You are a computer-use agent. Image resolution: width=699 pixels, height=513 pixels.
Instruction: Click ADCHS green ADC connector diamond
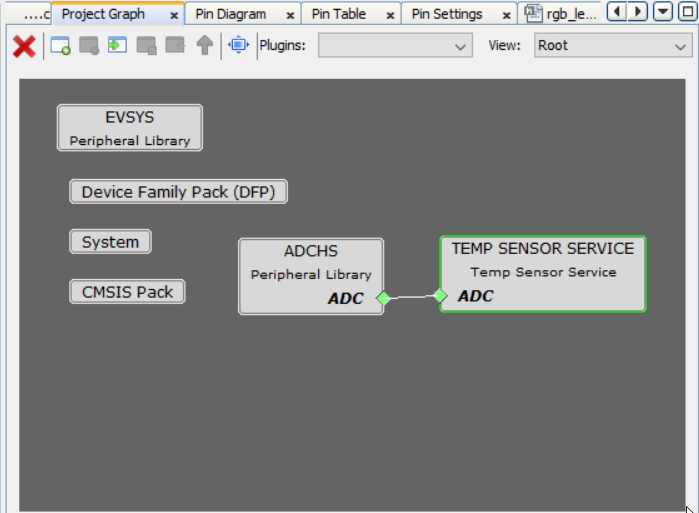(x=383, y=298)
